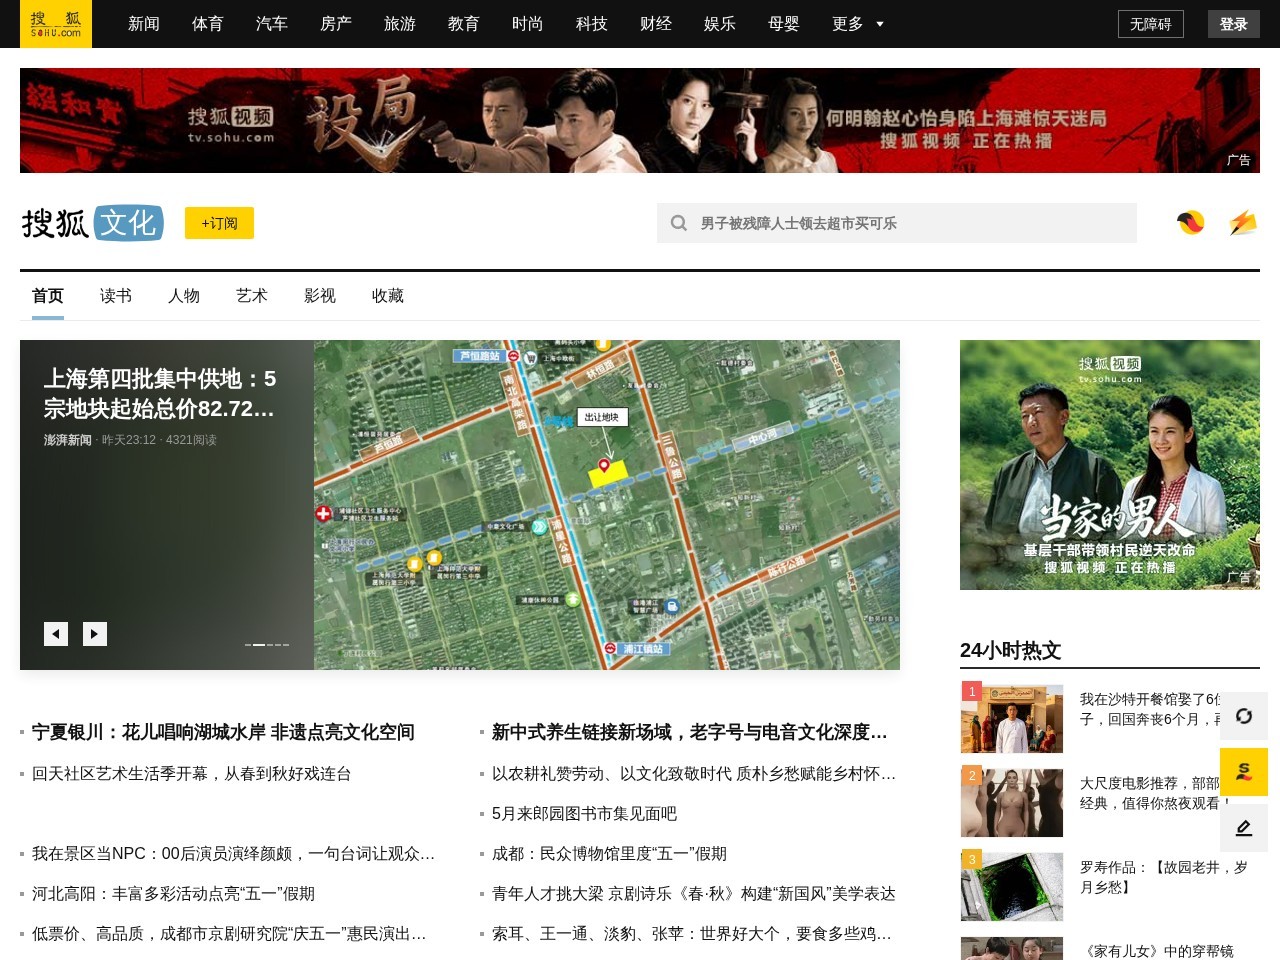Click the yellow floating Sohu S icon

[1244, 772]
